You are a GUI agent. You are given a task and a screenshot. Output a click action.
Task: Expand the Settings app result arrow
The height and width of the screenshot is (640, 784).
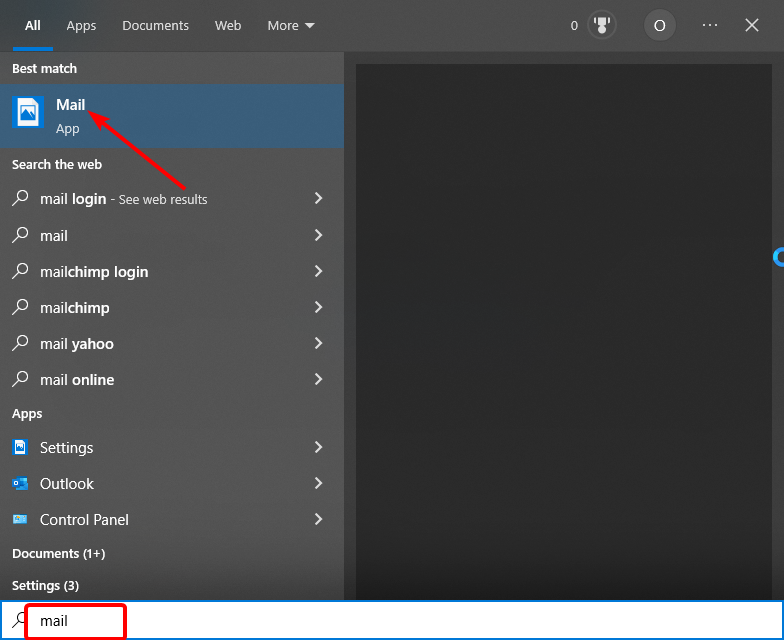[318, 447]
